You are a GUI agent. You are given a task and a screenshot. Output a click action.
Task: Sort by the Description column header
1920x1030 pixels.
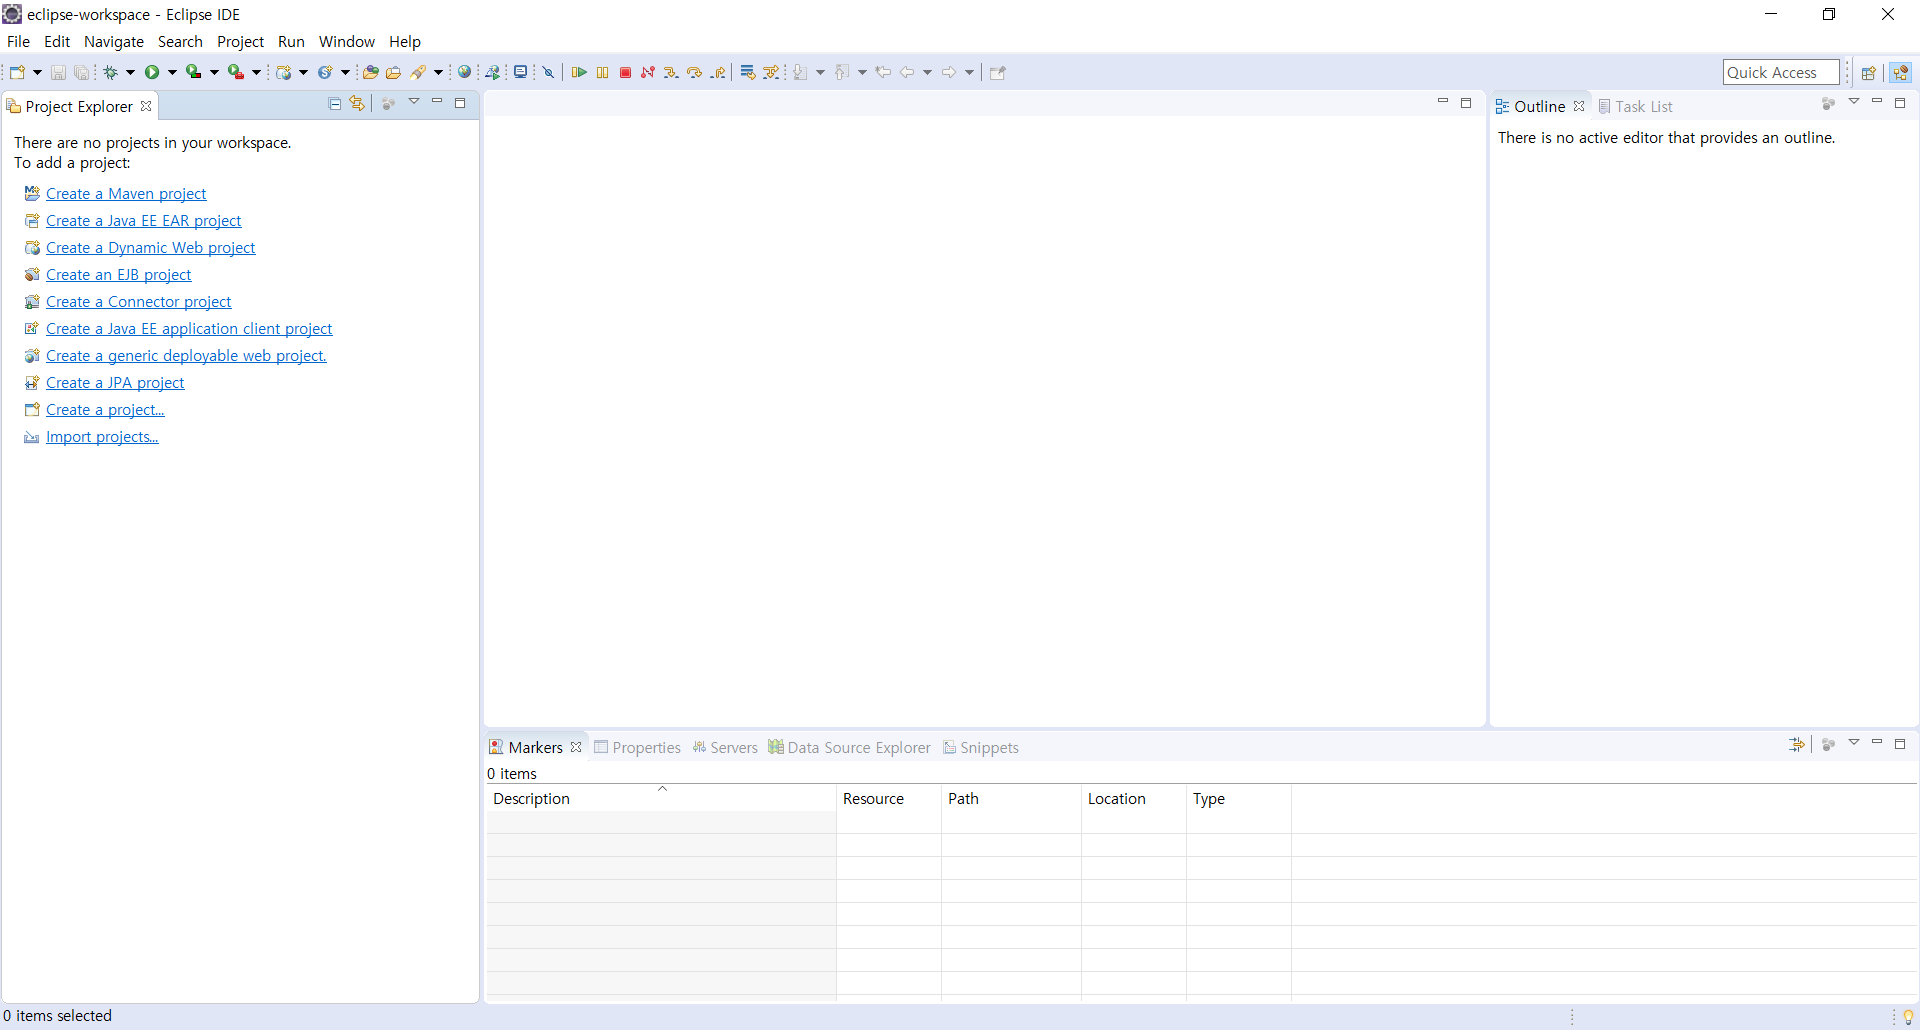pos(661,798)
